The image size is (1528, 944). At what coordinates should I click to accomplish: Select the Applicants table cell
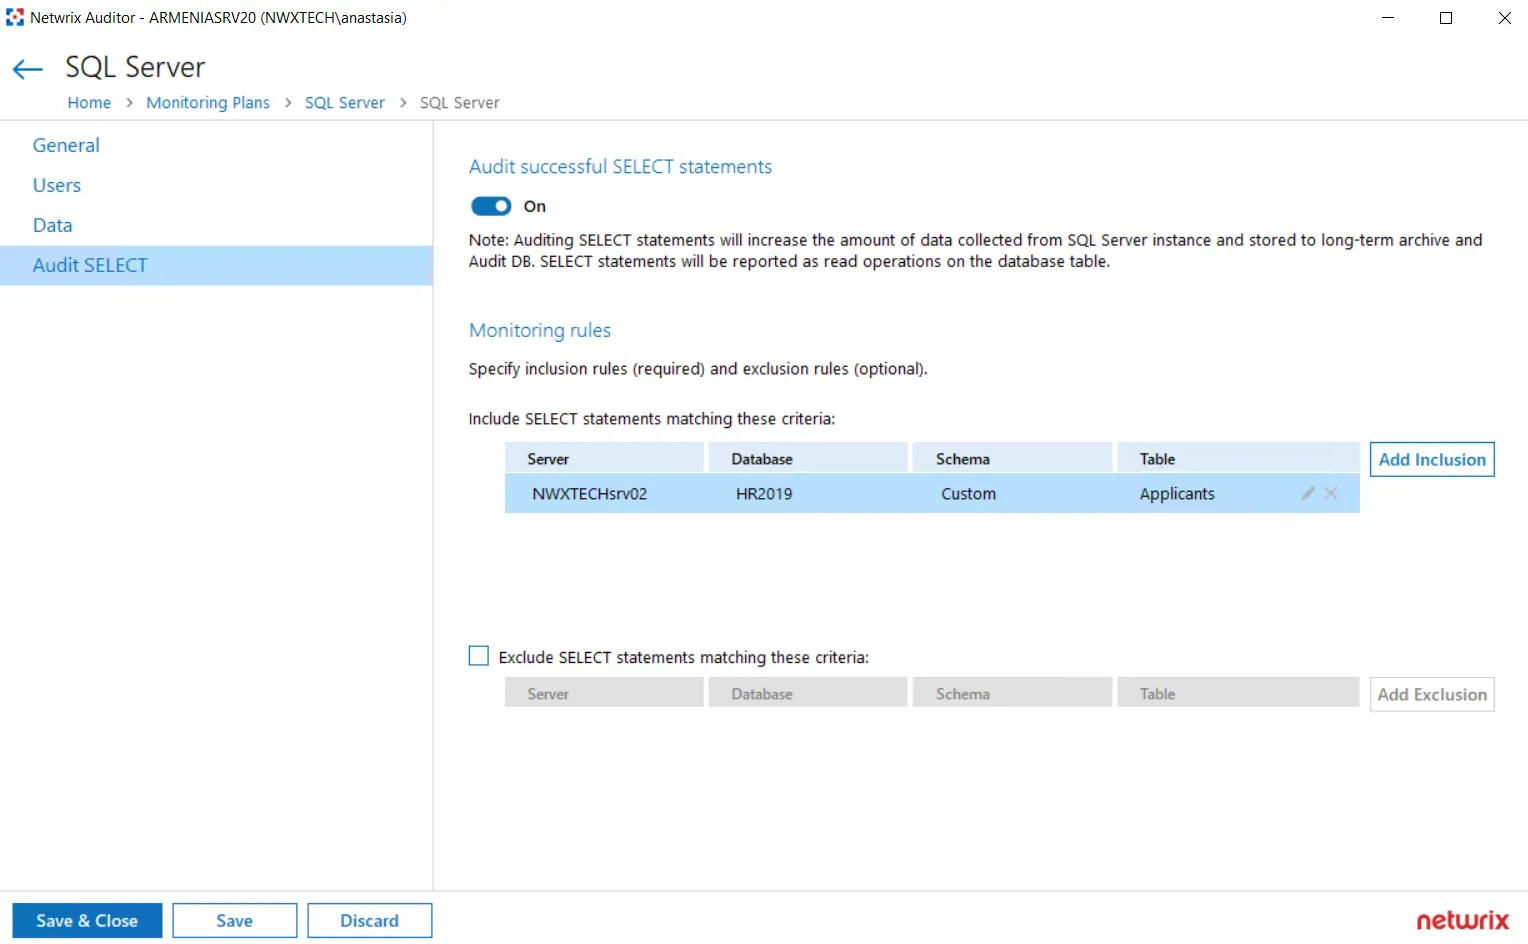[x=1177, y=494]
